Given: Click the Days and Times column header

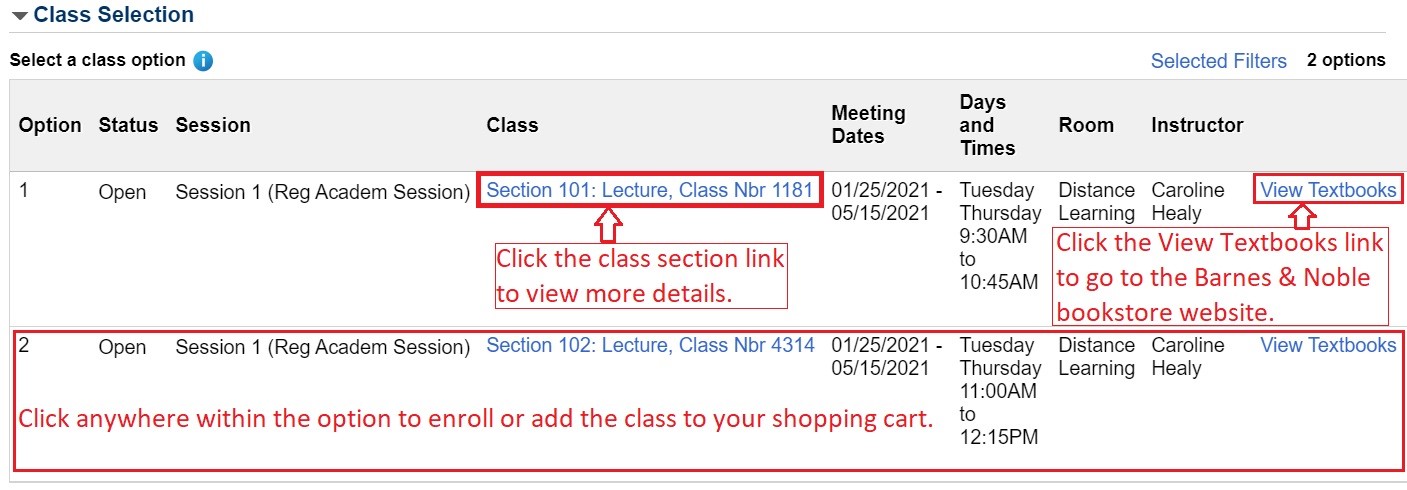Looking at the screenshot, I should click(986, 125).
